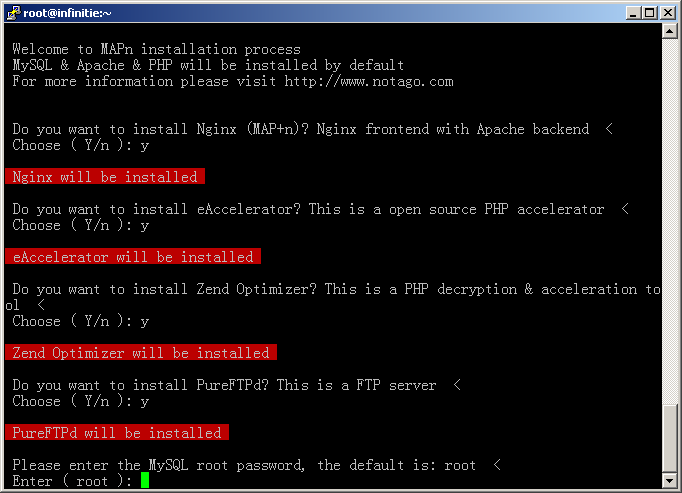Minimize the PuTTY terminal window
This screenshot has width=682, height=493.
pyautogui.click(x=633, y=13)
